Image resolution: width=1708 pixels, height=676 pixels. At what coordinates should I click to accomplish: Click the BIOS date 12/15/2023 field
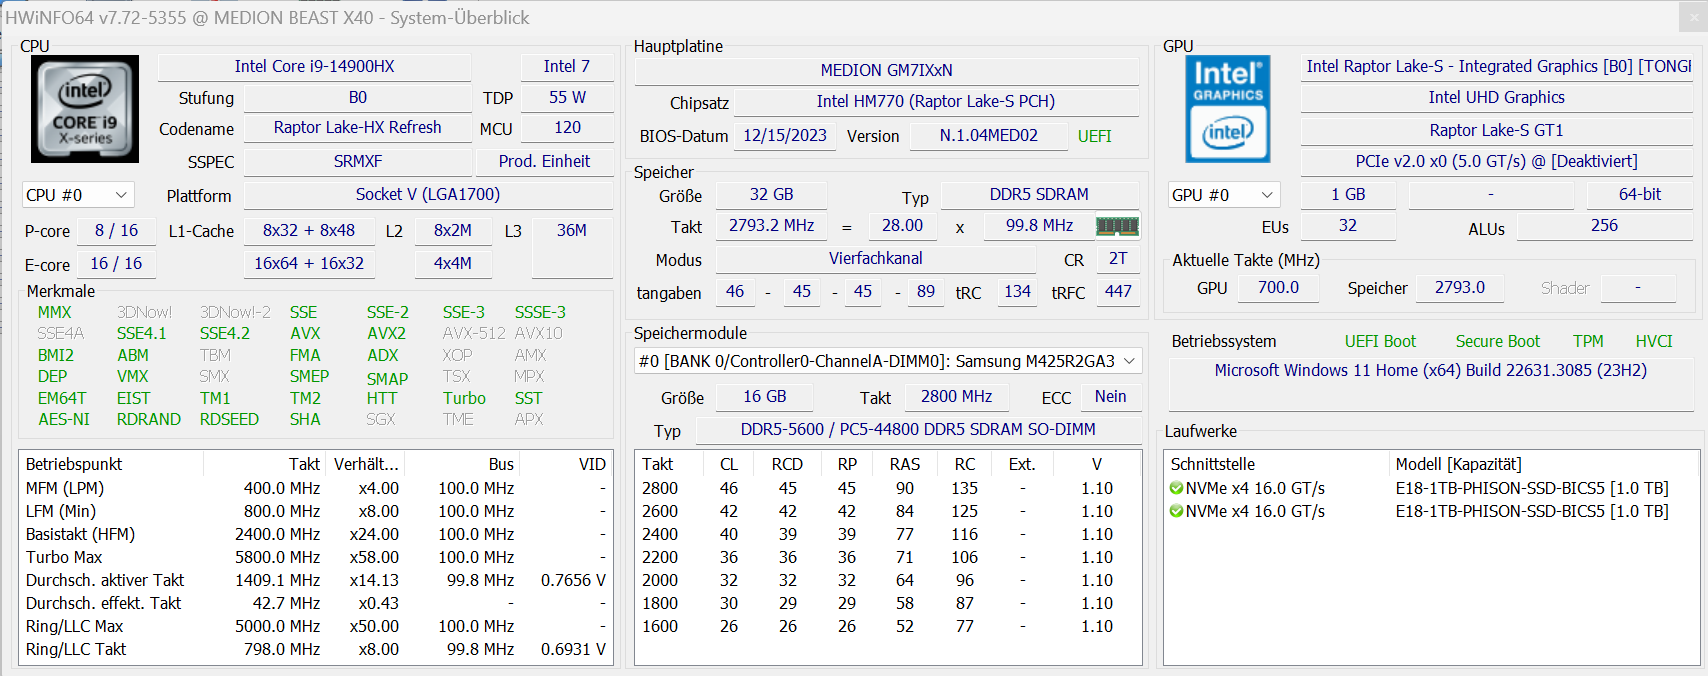click(785, 135)
